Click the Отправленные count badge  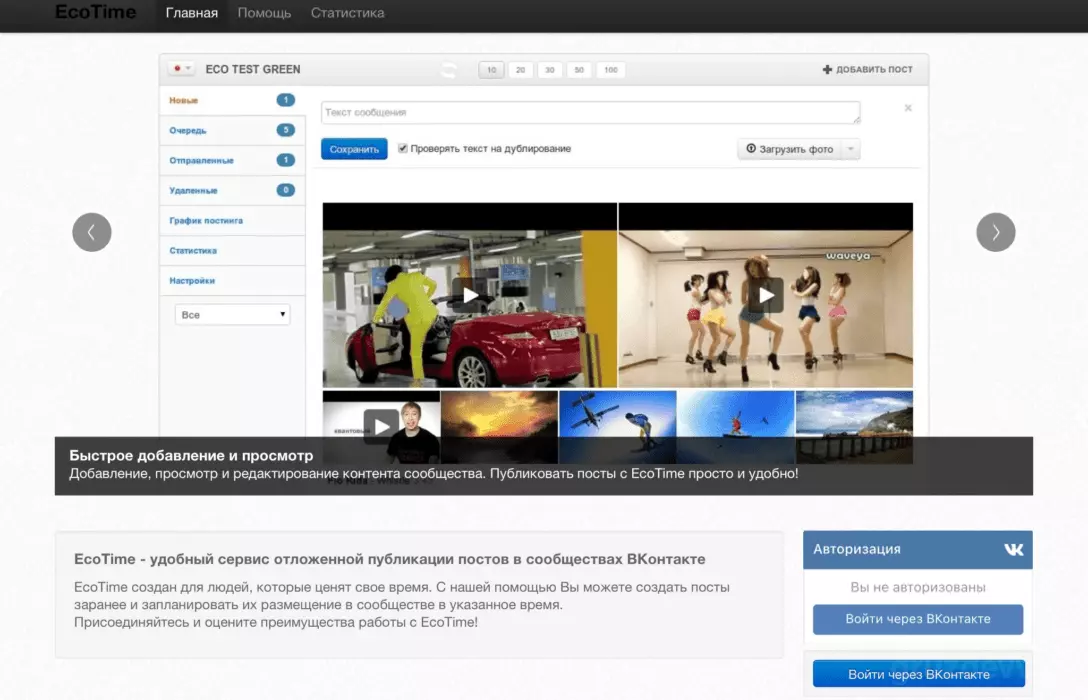point(285,160)
